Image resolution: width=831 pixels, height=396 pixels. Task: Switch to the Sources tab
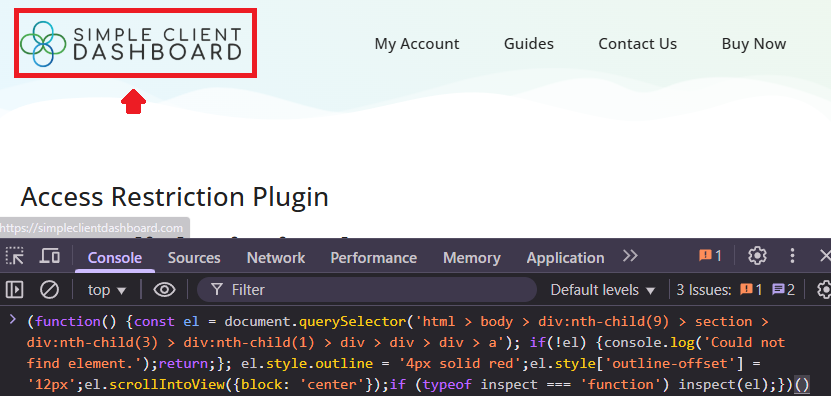(194, 258)
